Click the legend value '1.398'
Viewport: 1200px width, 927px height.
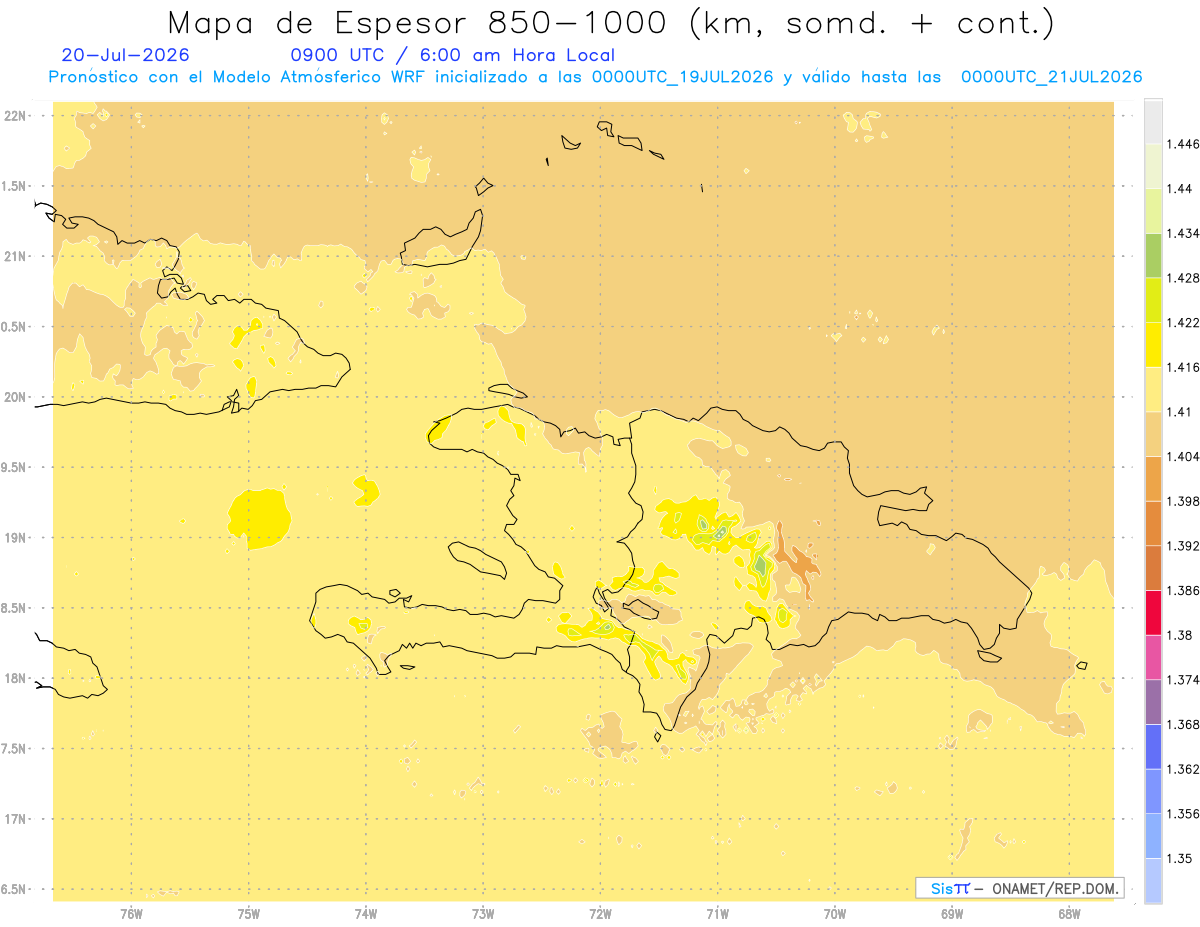(1185, 501)
